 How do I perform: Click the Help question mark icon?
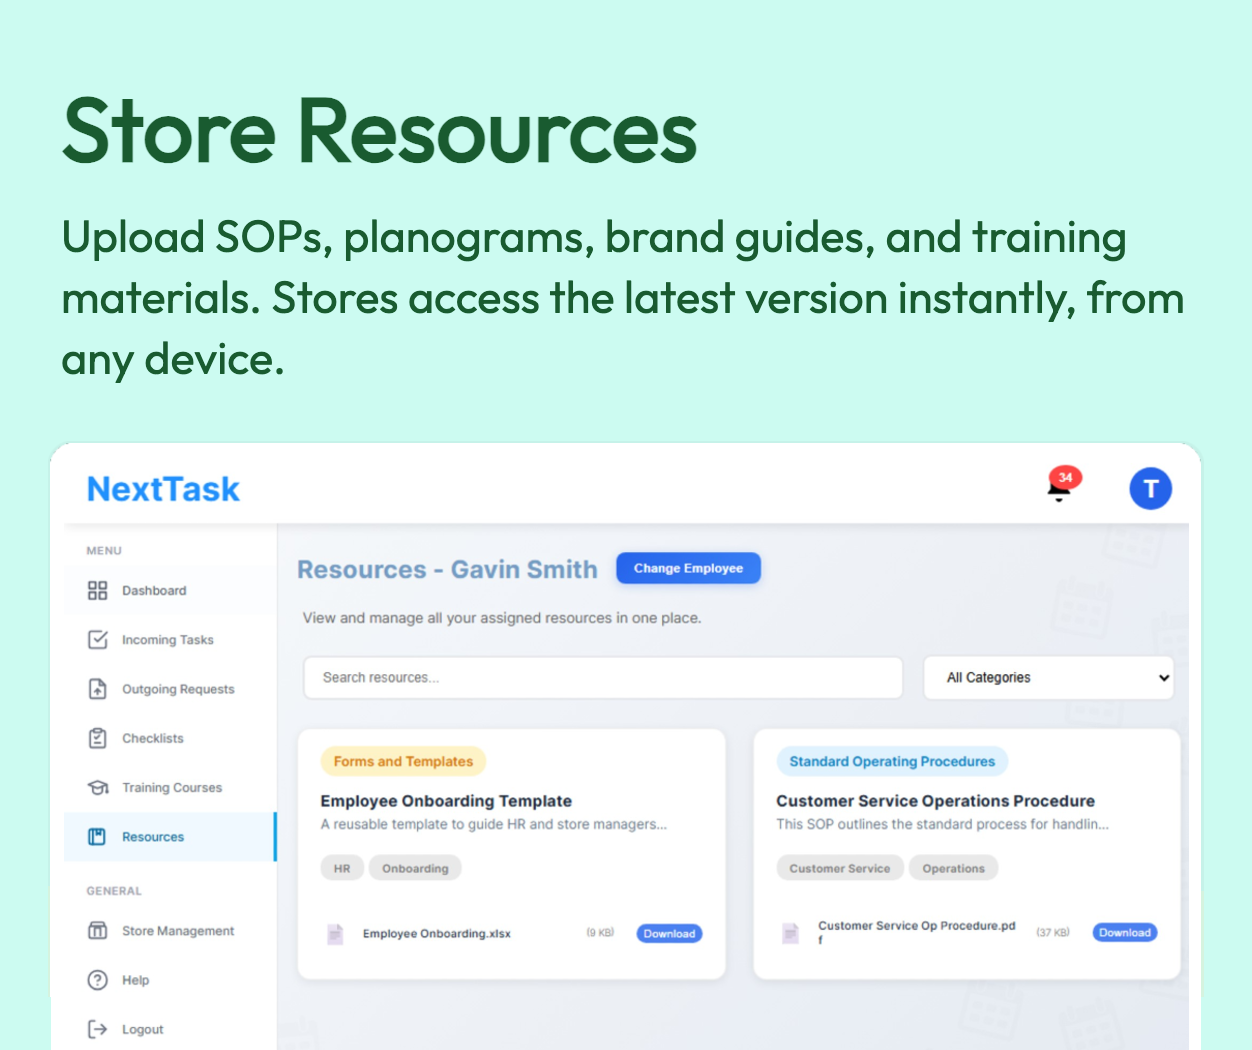tap(97, 980)
